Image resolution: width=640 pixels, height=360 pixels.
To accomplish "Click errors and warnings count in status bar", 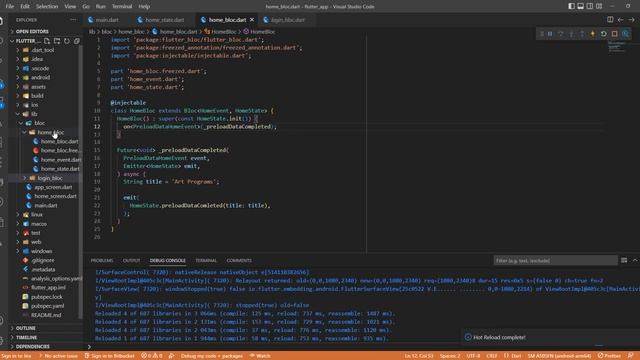I will pos(152,356).
